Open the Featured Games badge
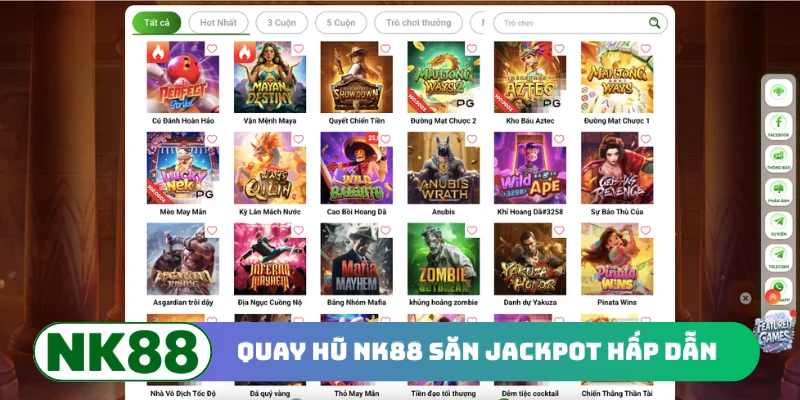Image resolution: width=800 pixels, height=400 pixels. coord(774,334)
